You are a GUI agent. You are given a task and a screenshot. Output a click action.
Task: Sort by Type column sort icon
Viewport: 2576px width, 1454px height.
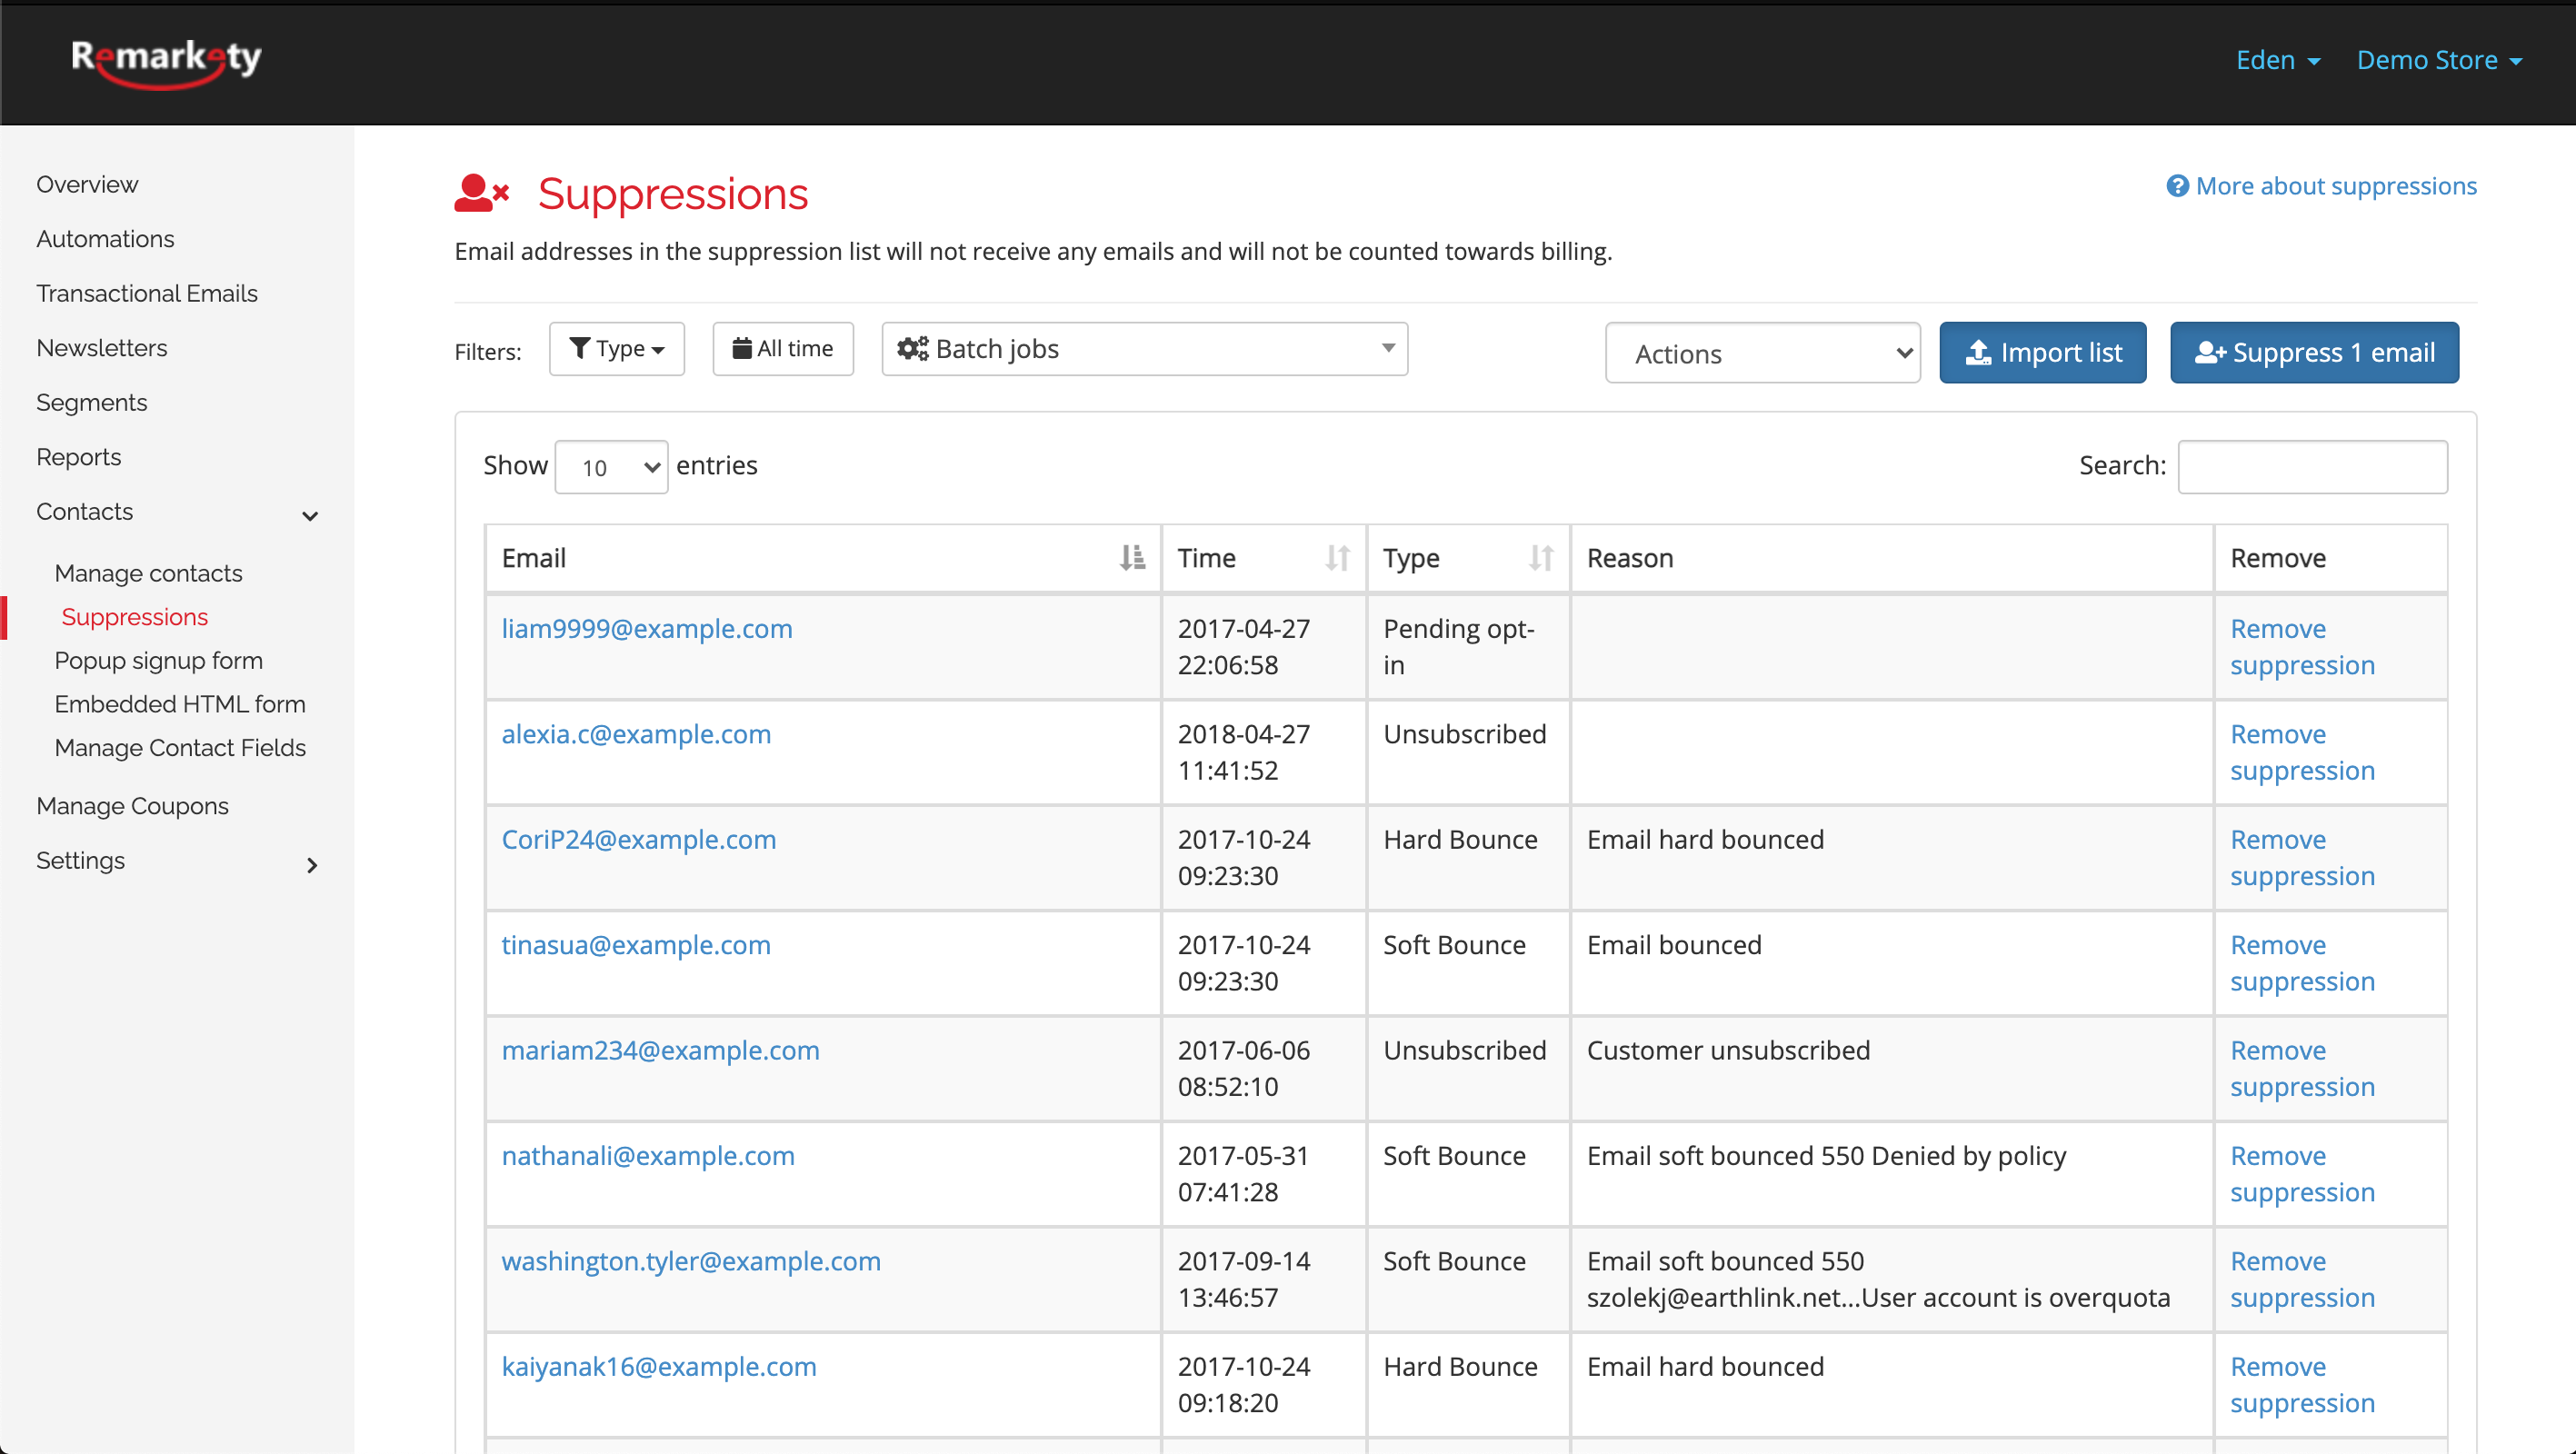click(1541, 558)
